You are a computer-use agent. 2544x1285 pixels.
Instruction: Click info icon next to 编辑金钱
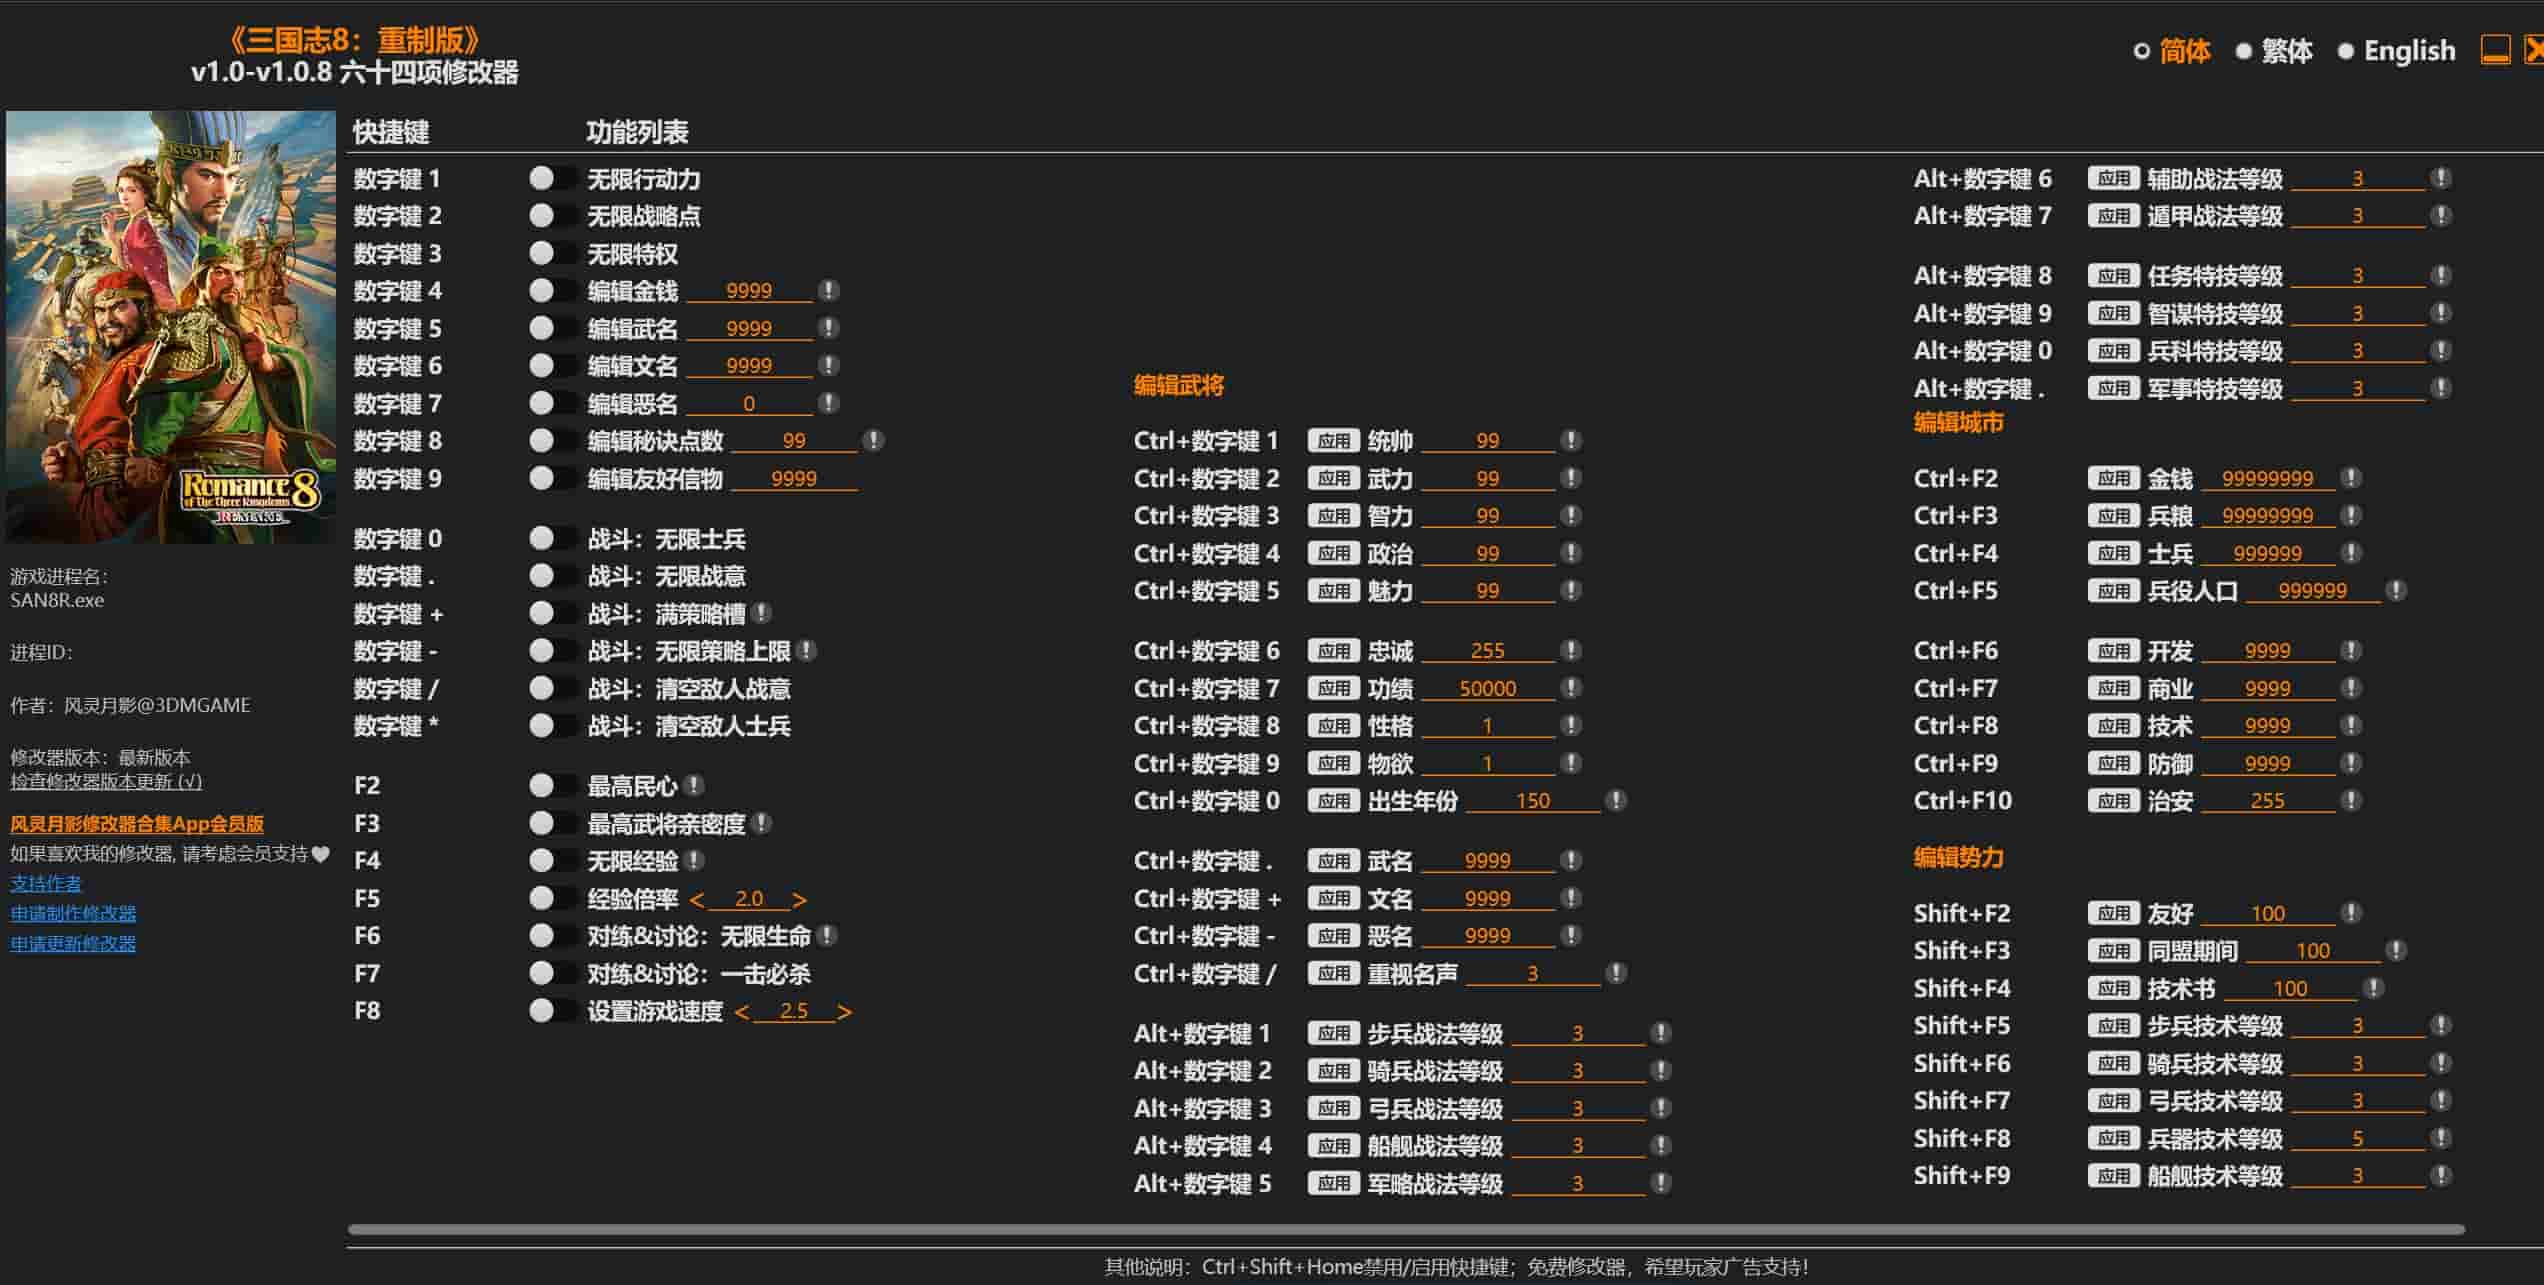click(828, 291)
